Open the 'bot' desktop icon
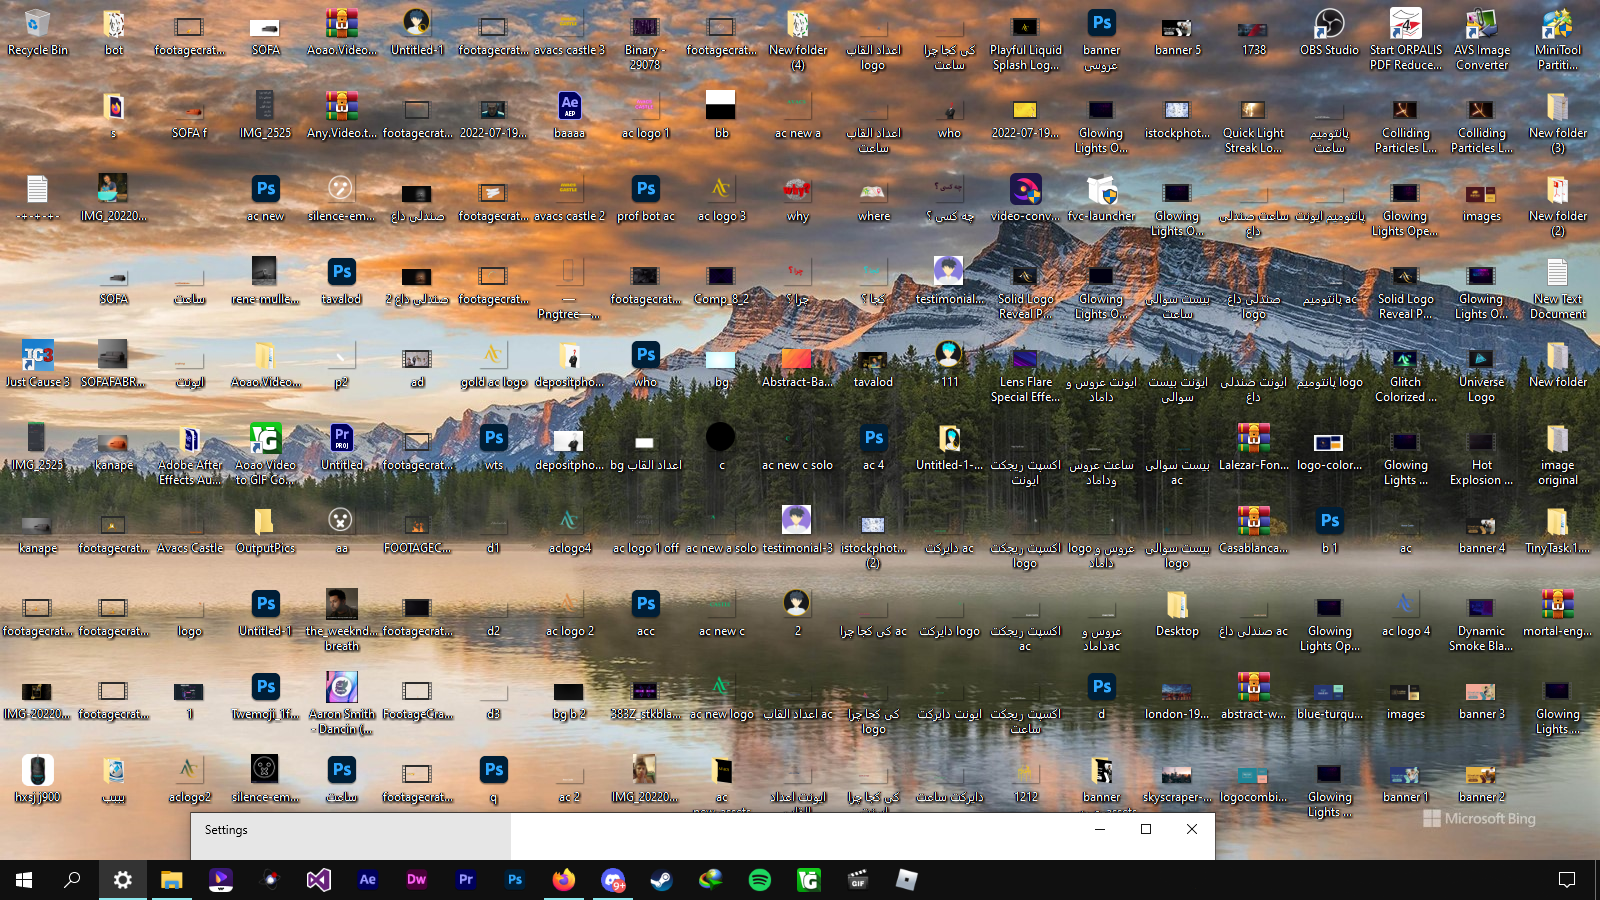 (114, 32)
